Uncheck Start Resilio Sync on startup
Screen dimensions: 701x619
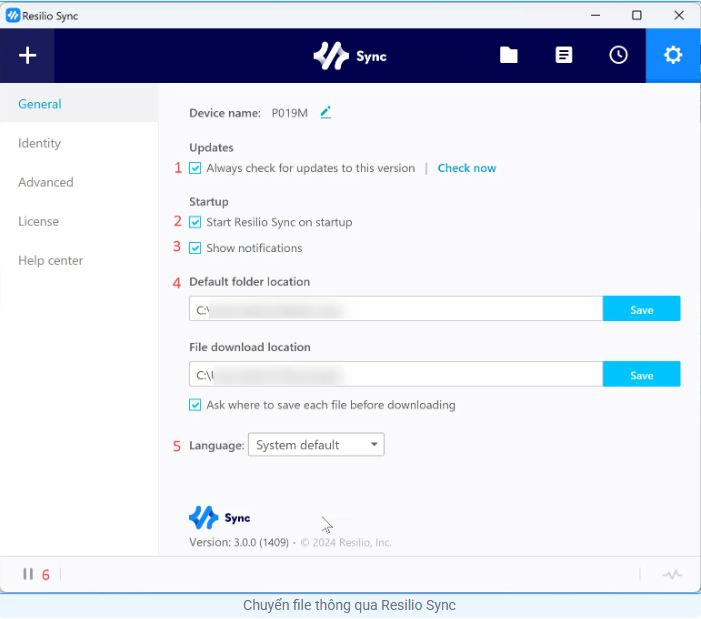click(195, 222)
